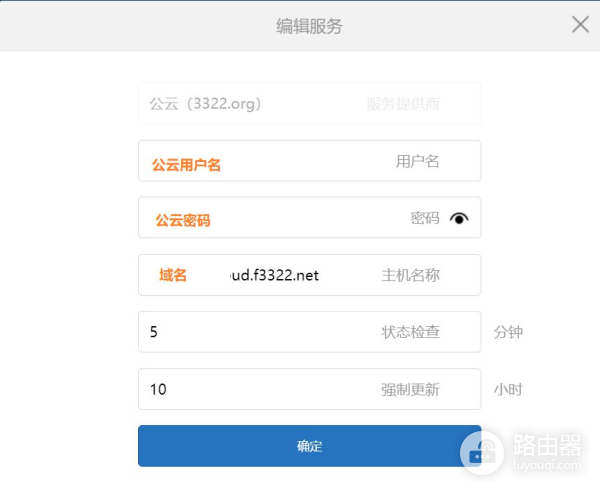
Task: Click the 分钟 unit label
Action: point(508,332)
